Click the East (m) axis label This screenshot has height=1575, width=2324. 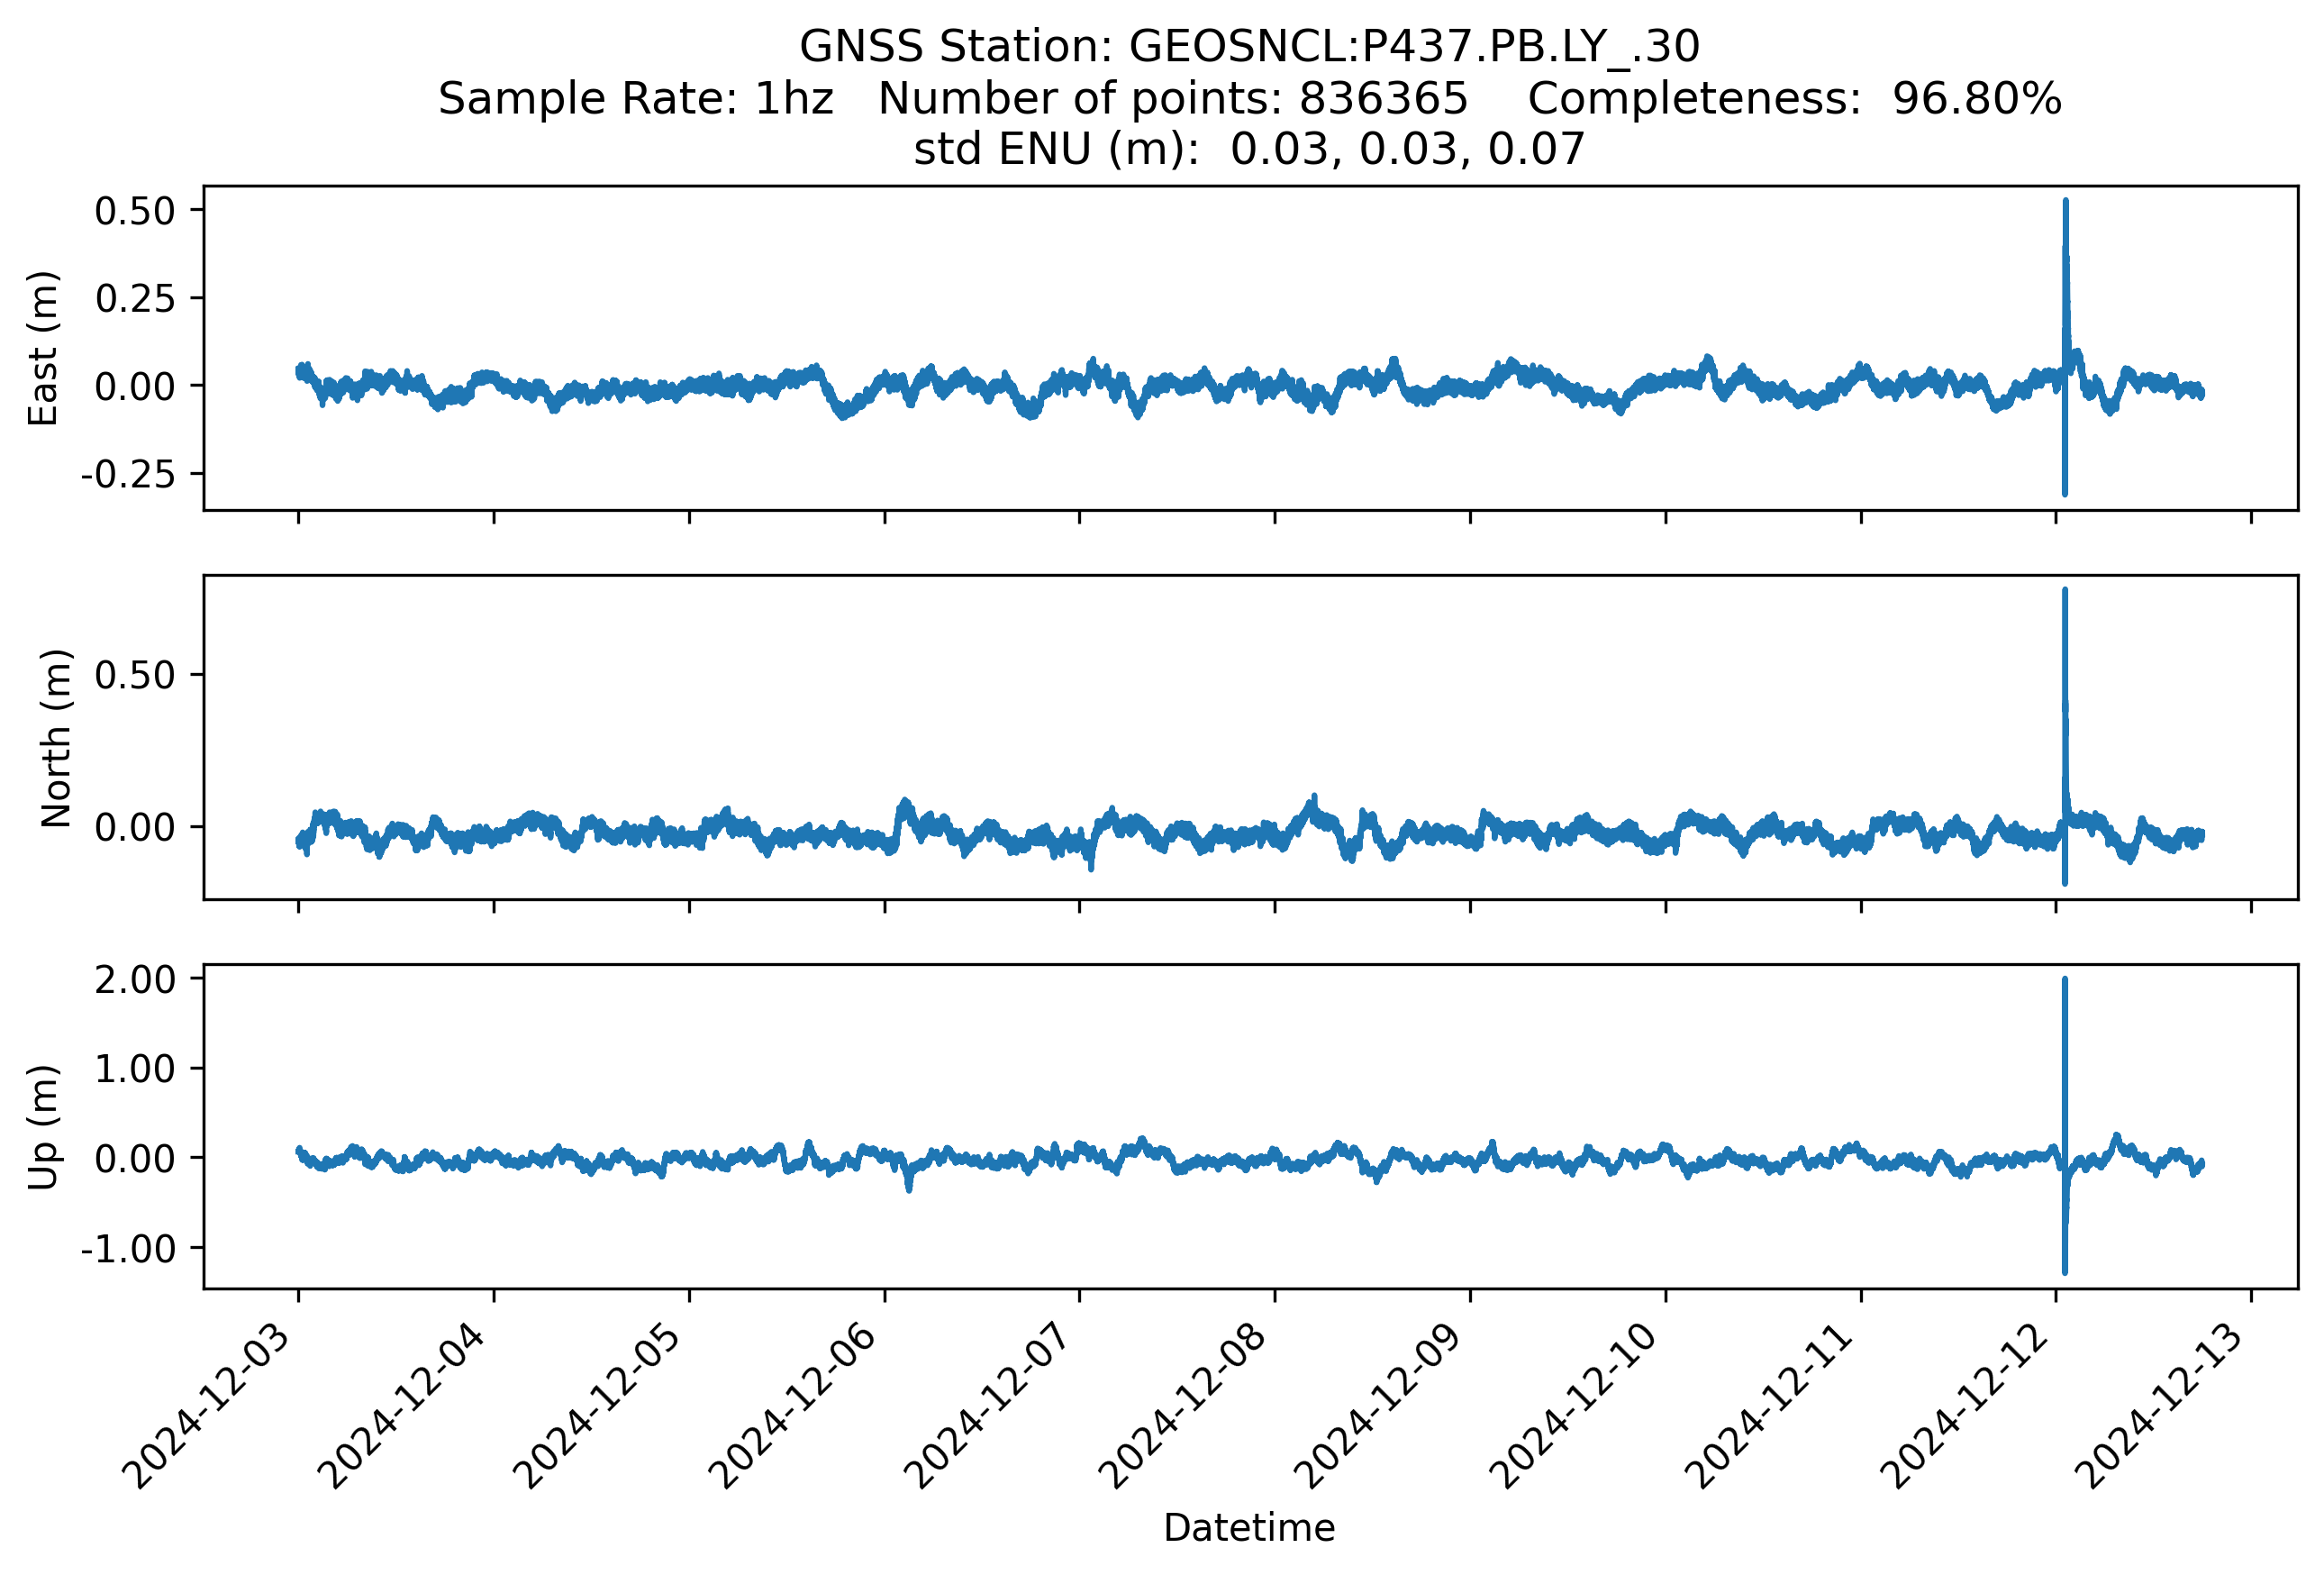coord(43,348)
